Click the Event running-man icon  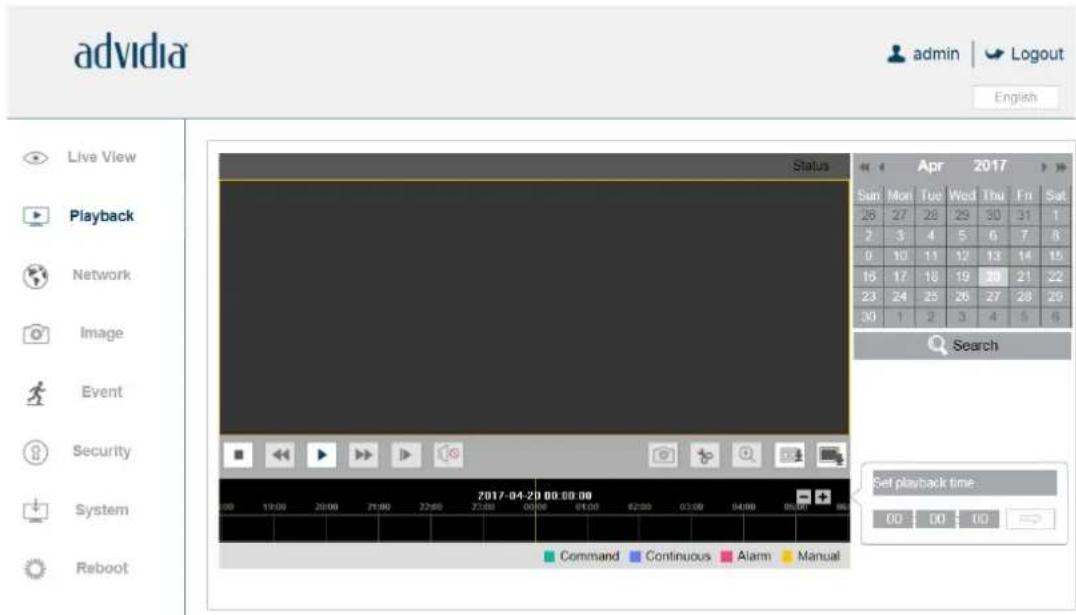(36, 393)
